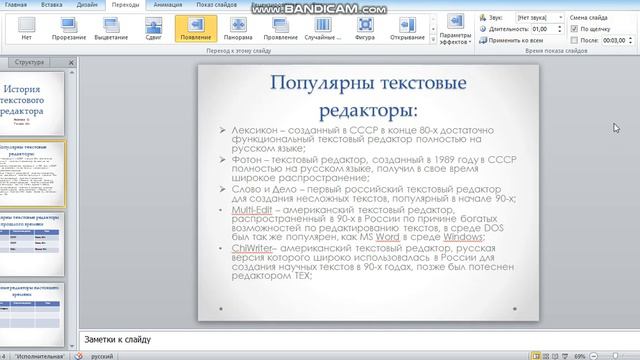Image resolution: width=640 pixels, height=360 pixels.
Task: Open the 'Главная' ribbon tab
Action: pos(16,5)
